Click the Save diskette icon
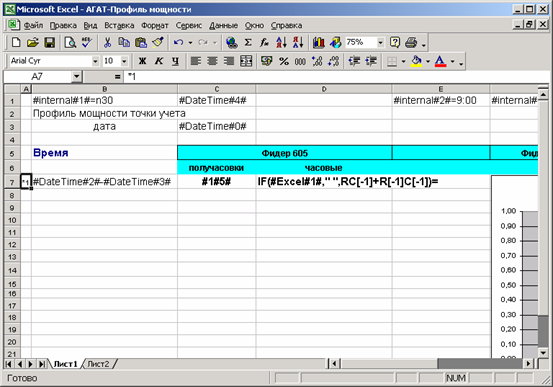Image resolution: width=553 pixels, height=387 pixels. [x=49, y=43]
